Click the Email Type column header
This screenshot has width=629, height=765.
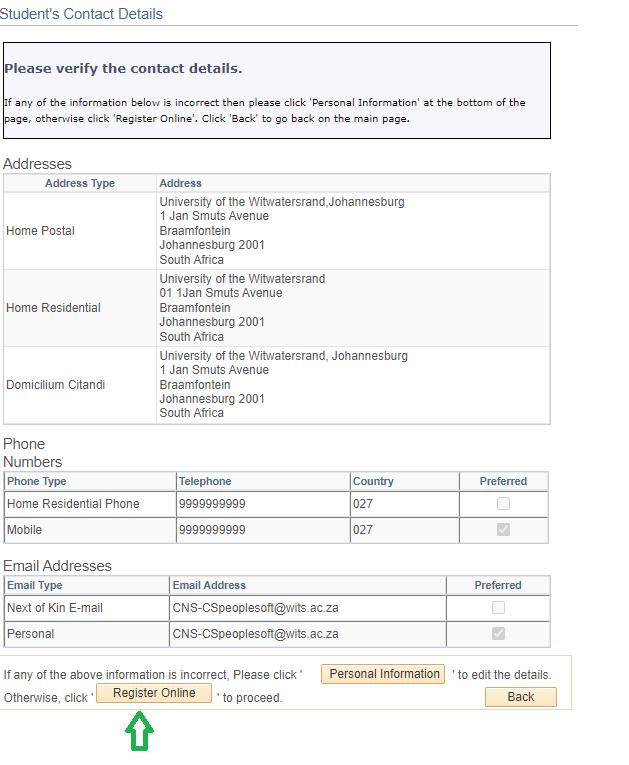[35, 585]
